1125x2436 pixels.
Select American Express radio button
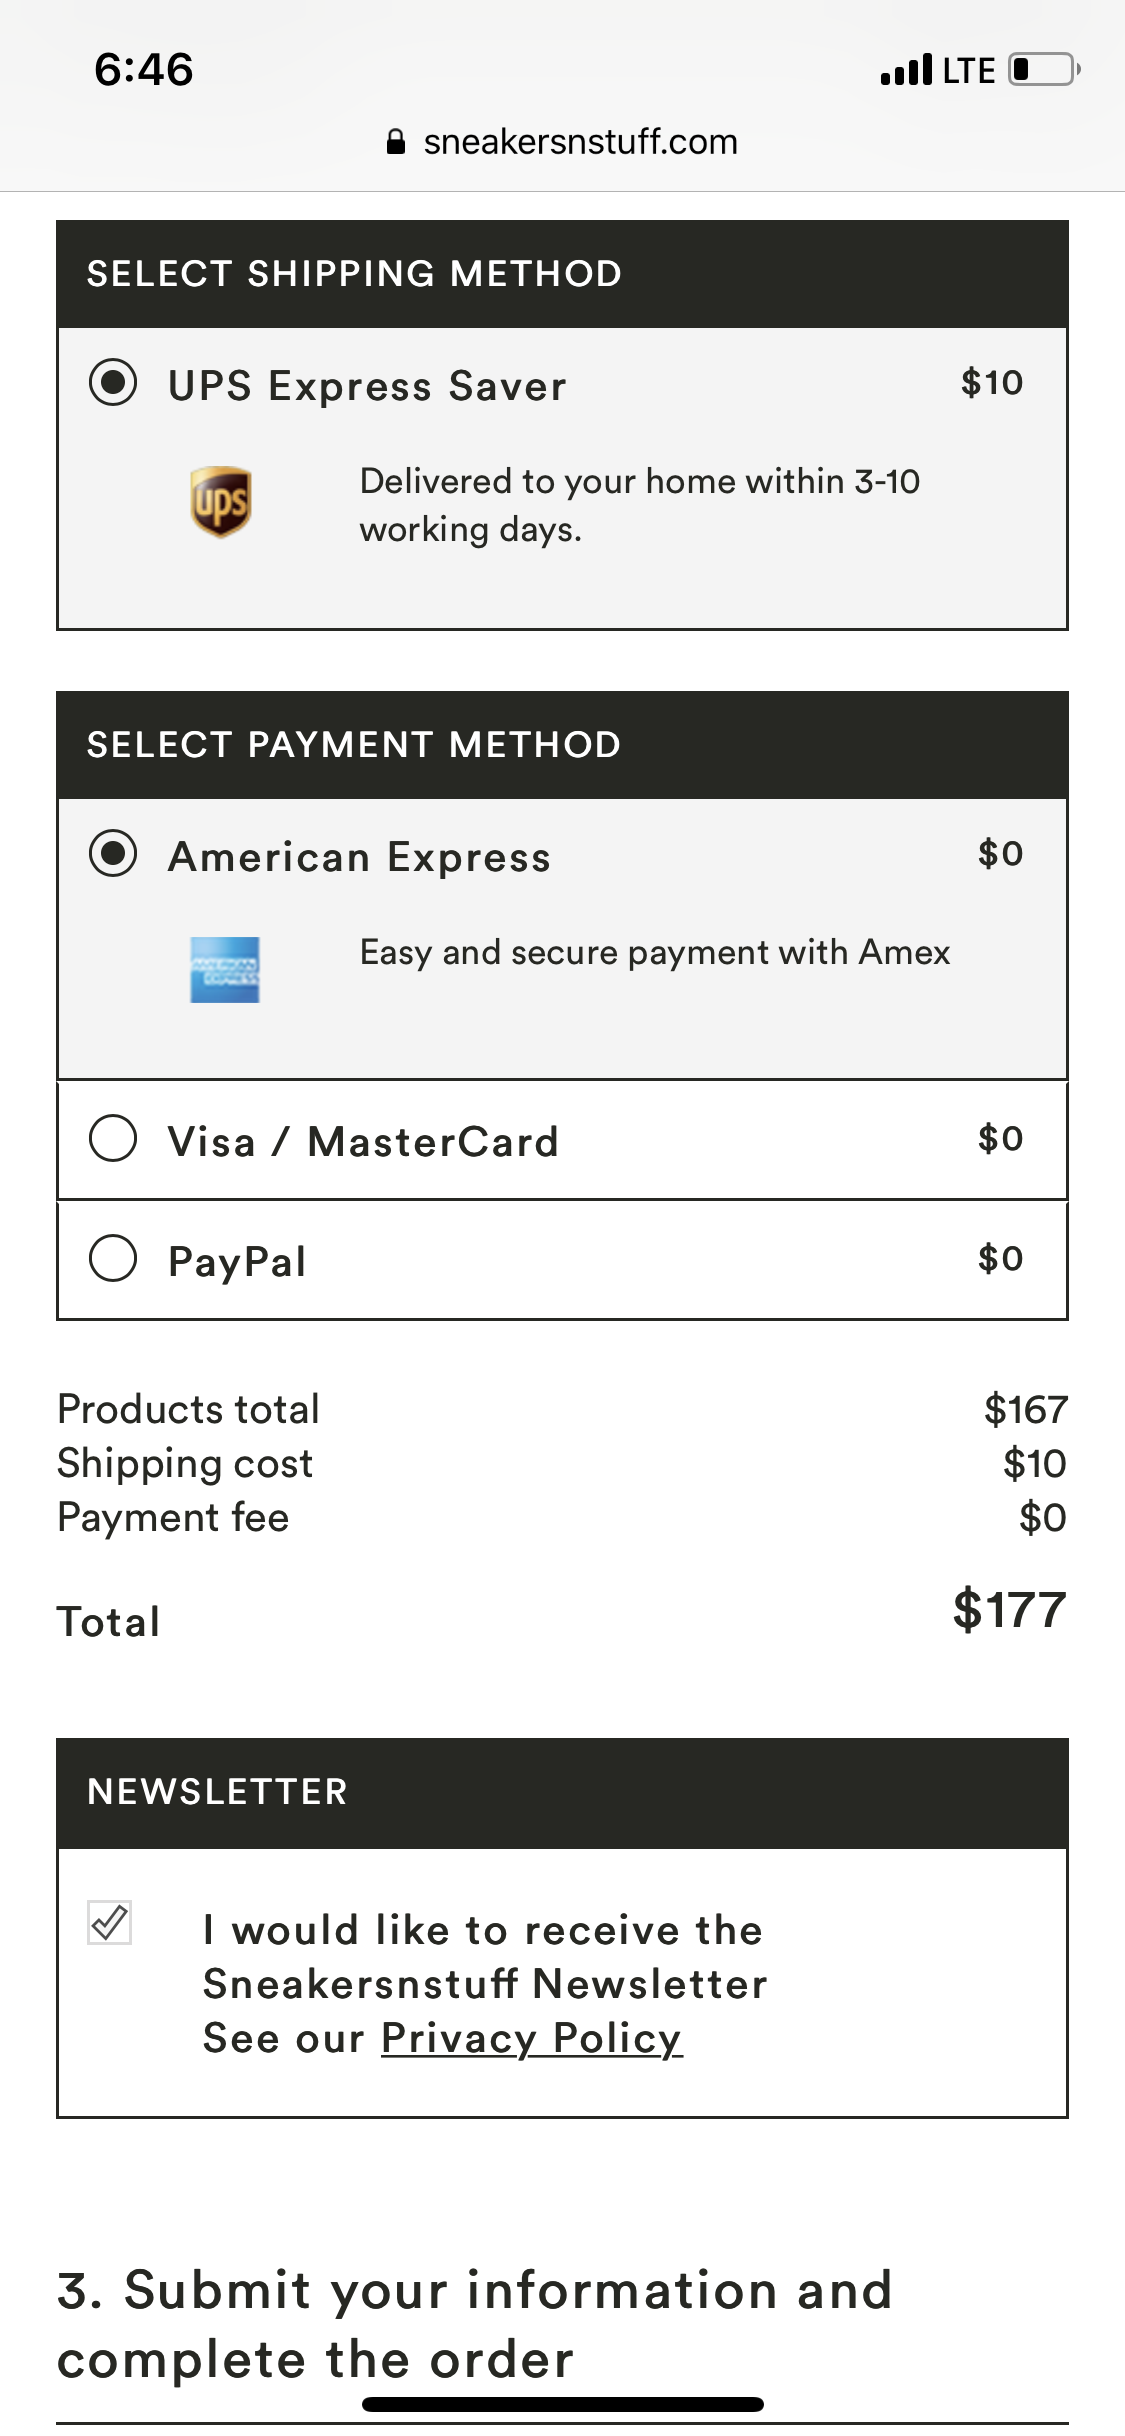[113, 854]
